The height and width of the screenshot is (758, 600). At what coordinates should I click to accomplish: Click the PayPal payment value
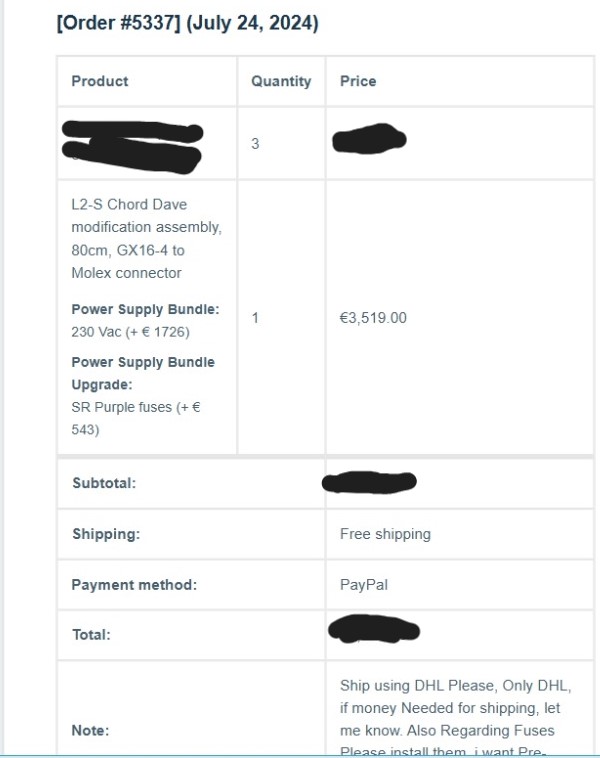click(x=364, y=585)
